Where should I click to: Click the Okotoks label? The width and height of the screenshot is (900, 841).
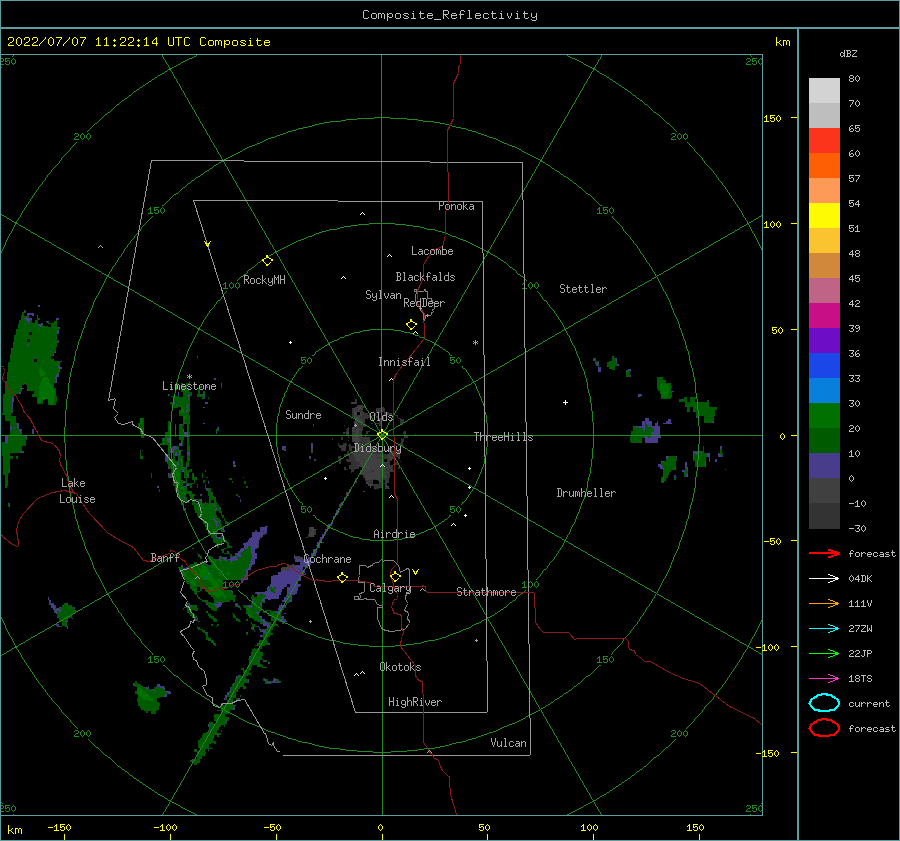click(400, 667)
